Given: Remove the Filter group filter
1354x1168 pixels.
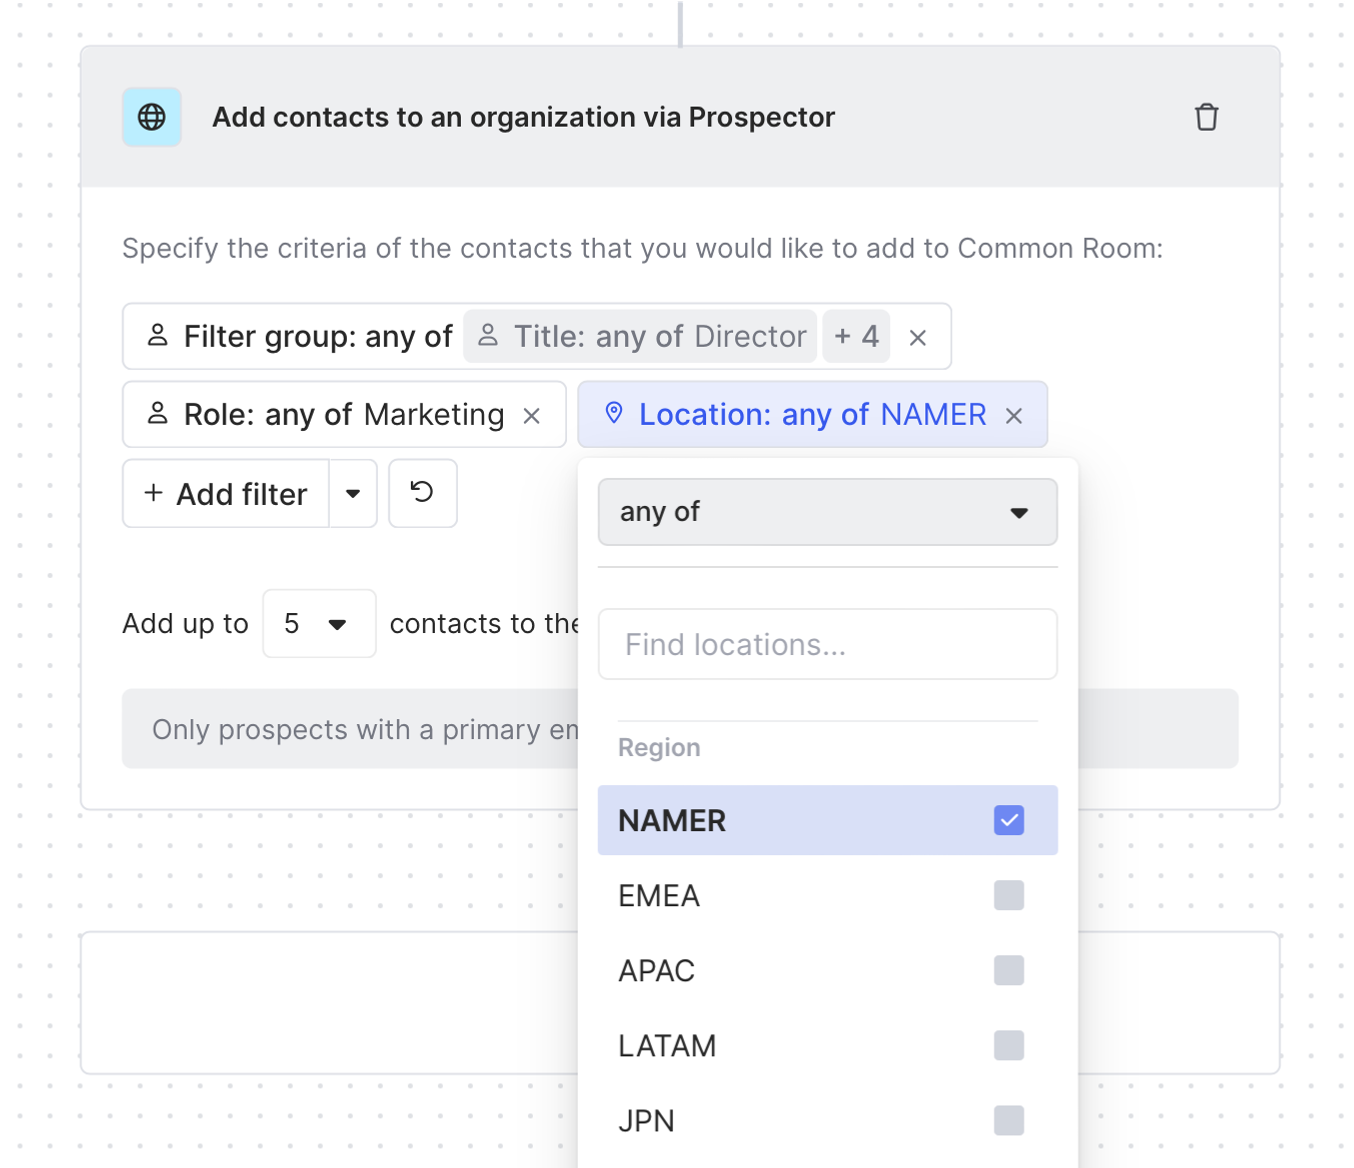Looking at the screenshot, I should [x=918, y=338].
